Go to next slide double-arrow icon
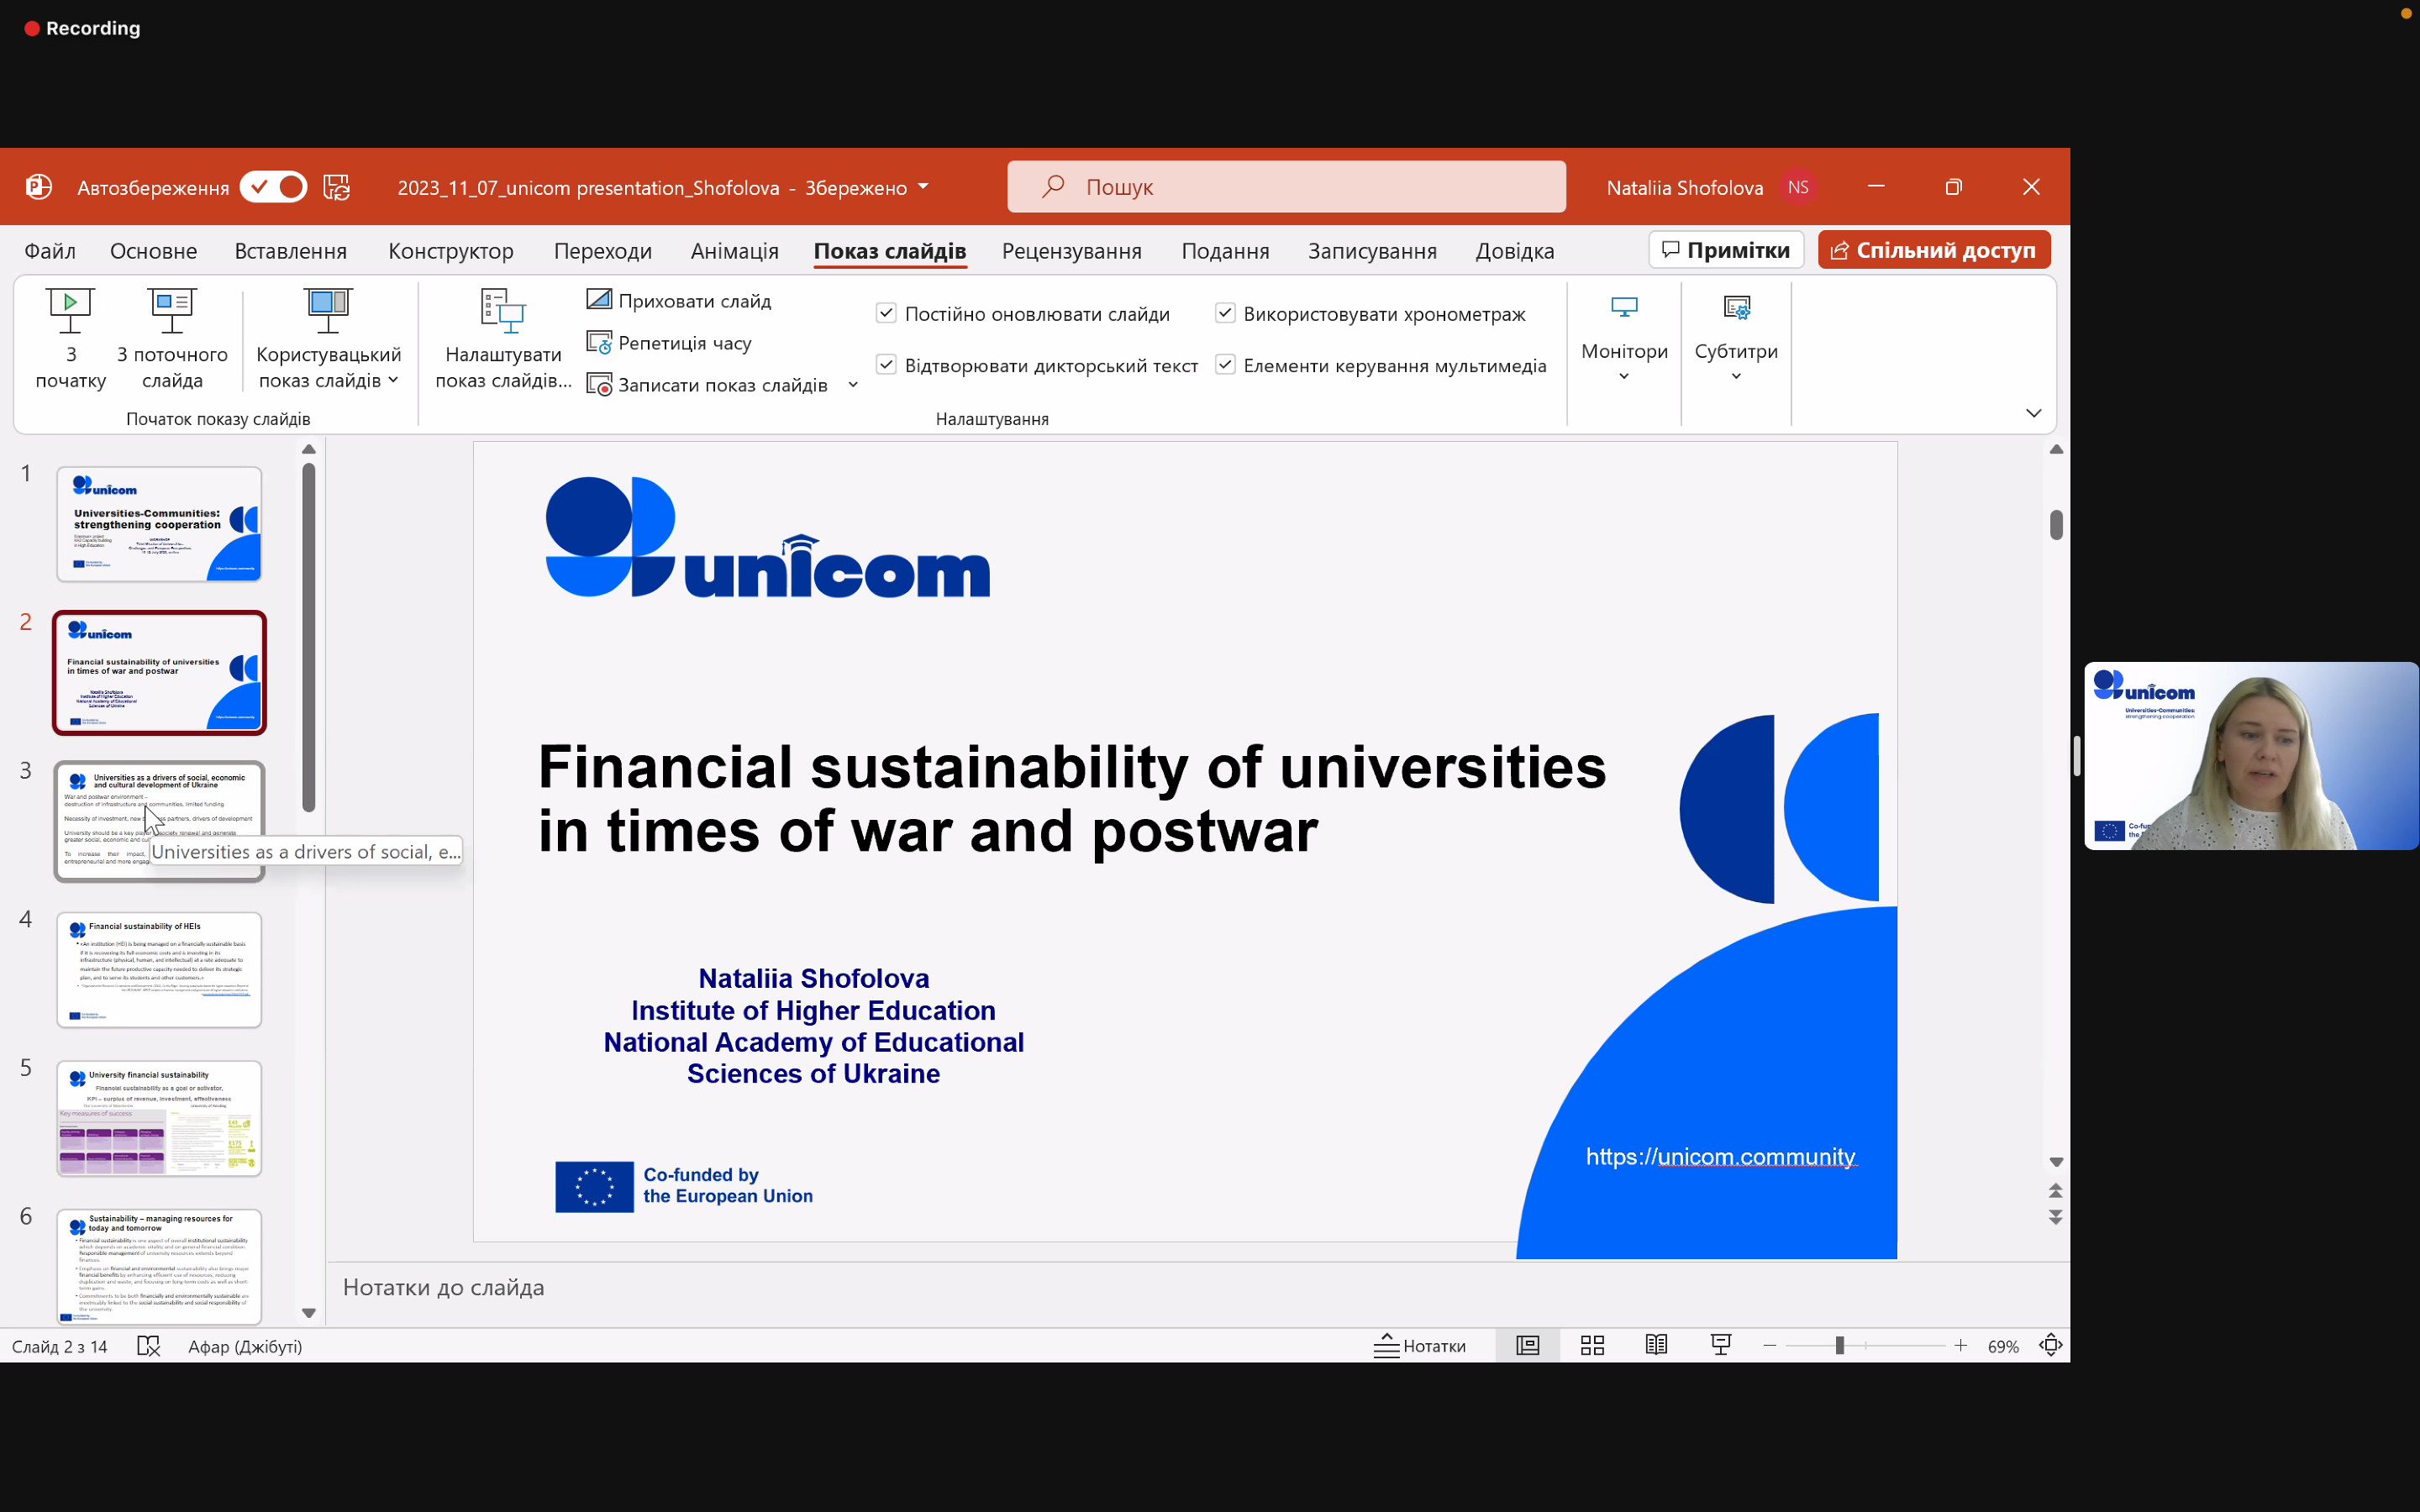Screen dimensions: 2420x1512 pyautogui.click(x=2056, y=1217)
